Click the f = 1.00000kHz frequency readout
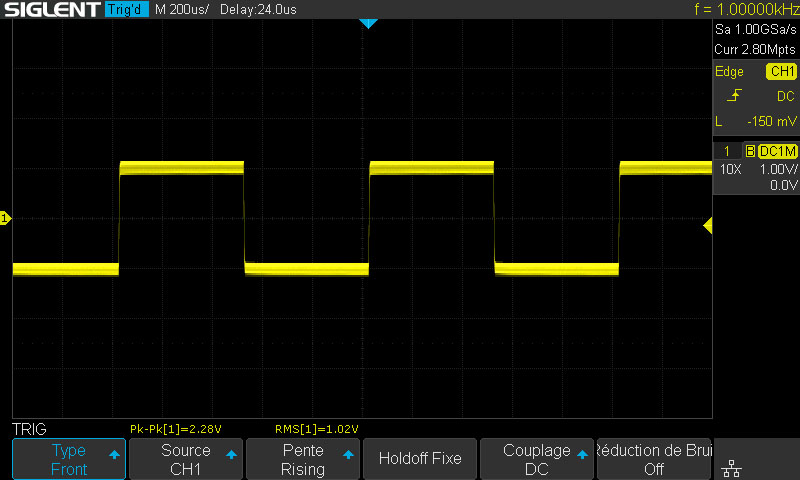 [746, 9]
